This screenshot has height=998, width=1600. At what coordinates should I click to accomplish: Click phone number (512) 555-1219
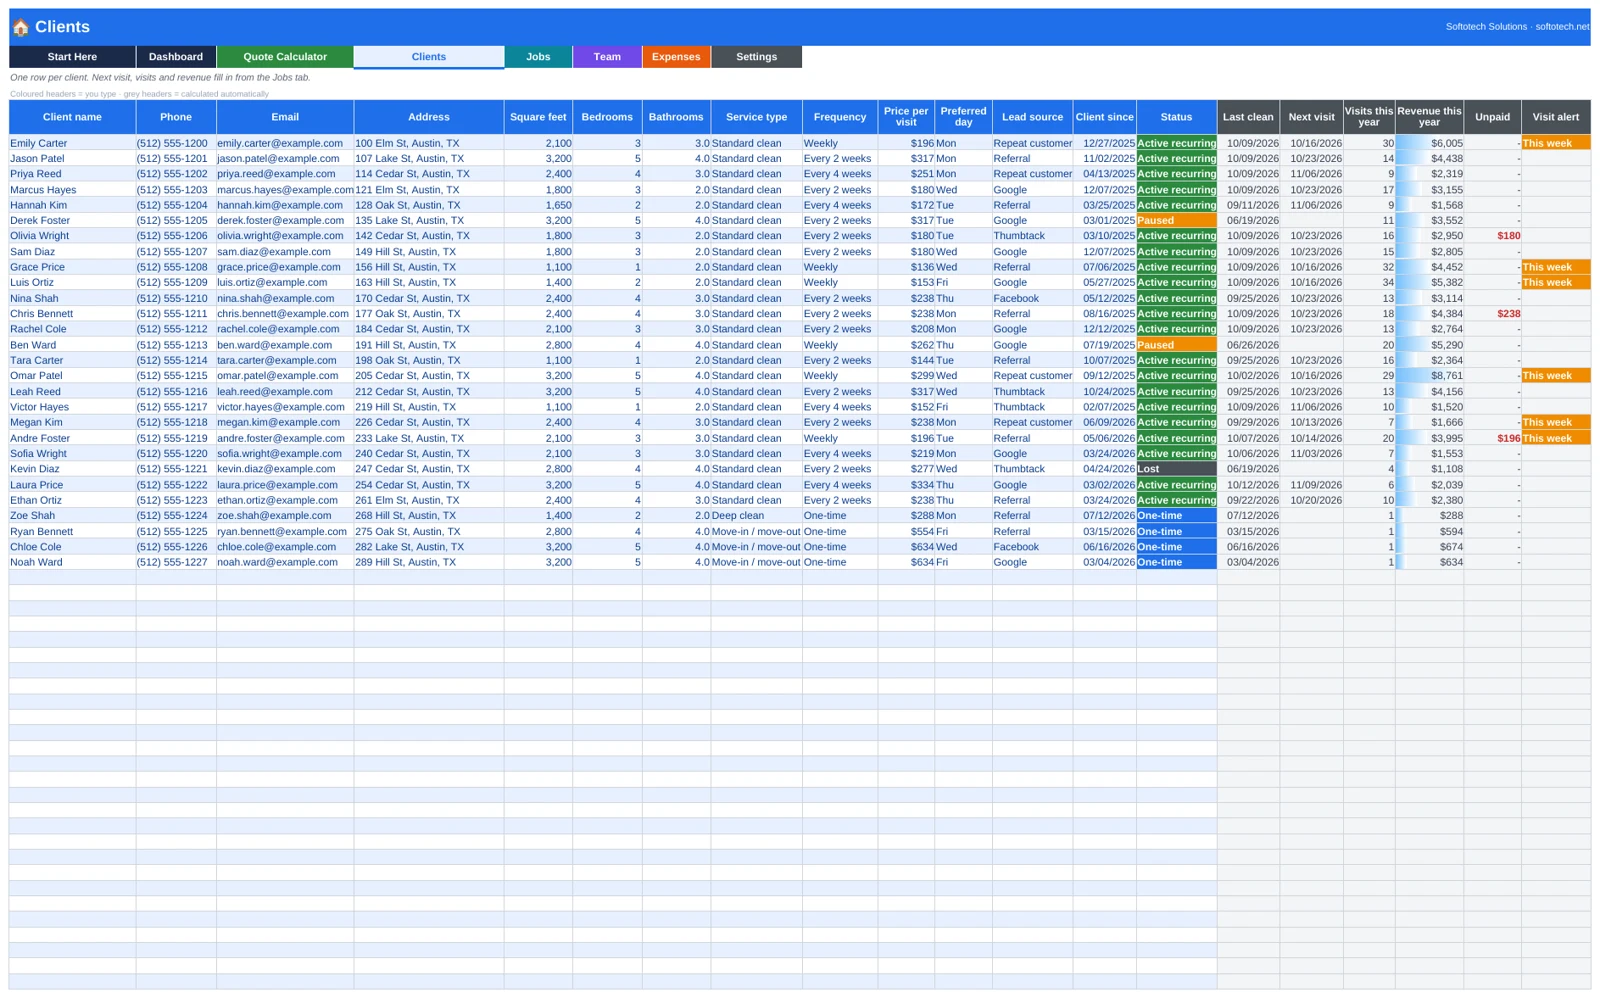176,438
